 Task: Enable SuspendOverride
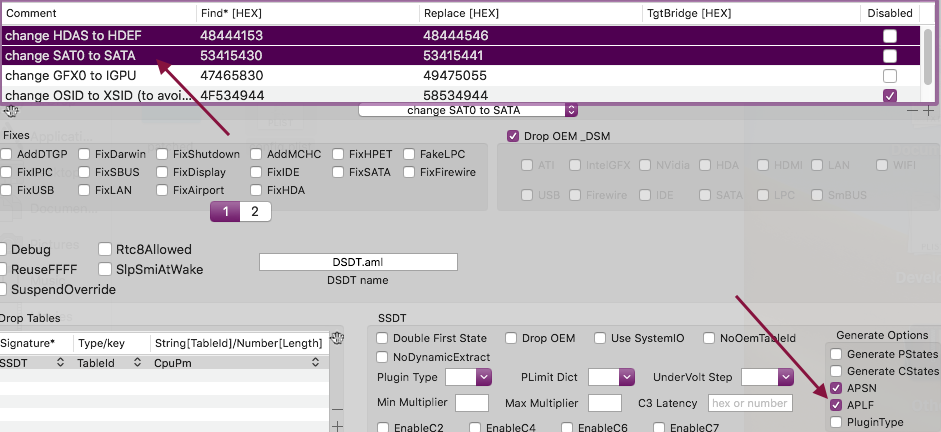4,289
